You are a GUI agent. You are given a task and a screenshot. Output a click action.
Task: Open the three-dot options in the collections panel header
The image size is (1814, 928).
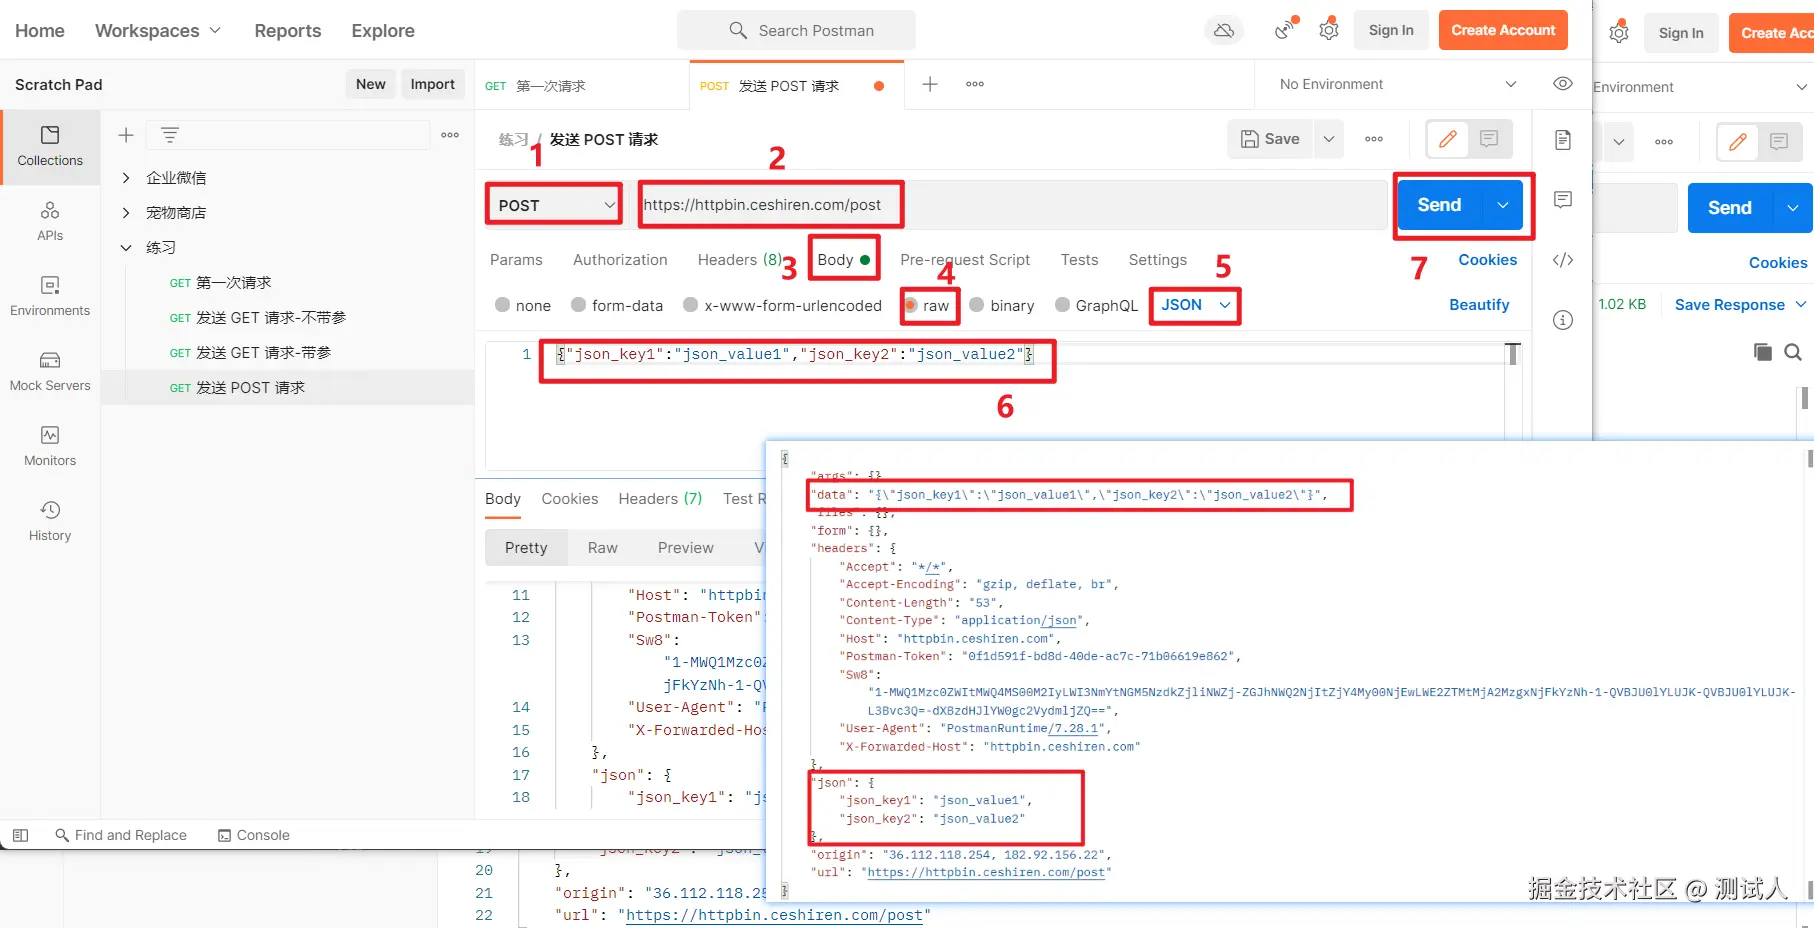coord(450,135)
